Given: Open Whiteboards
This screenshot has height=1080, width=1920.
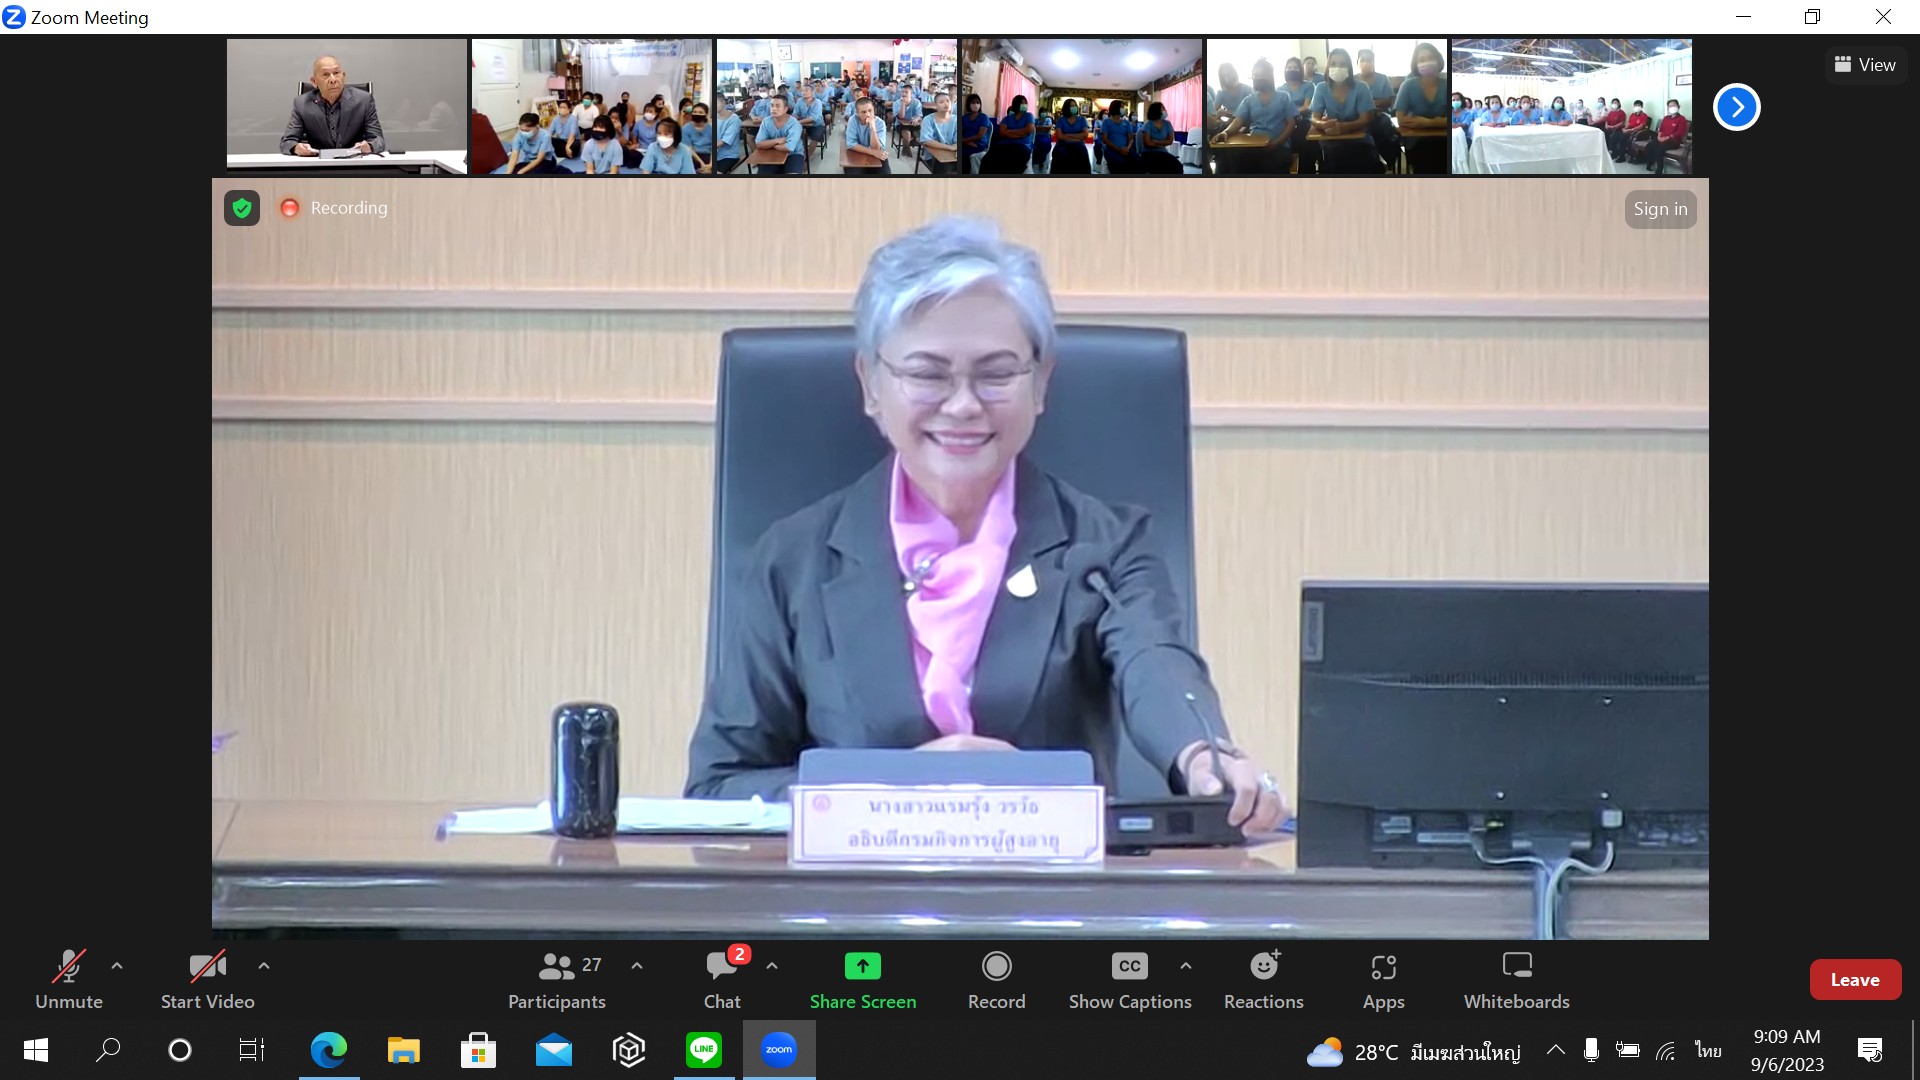Looking at the screenshot, I should tap(1516, 980).
